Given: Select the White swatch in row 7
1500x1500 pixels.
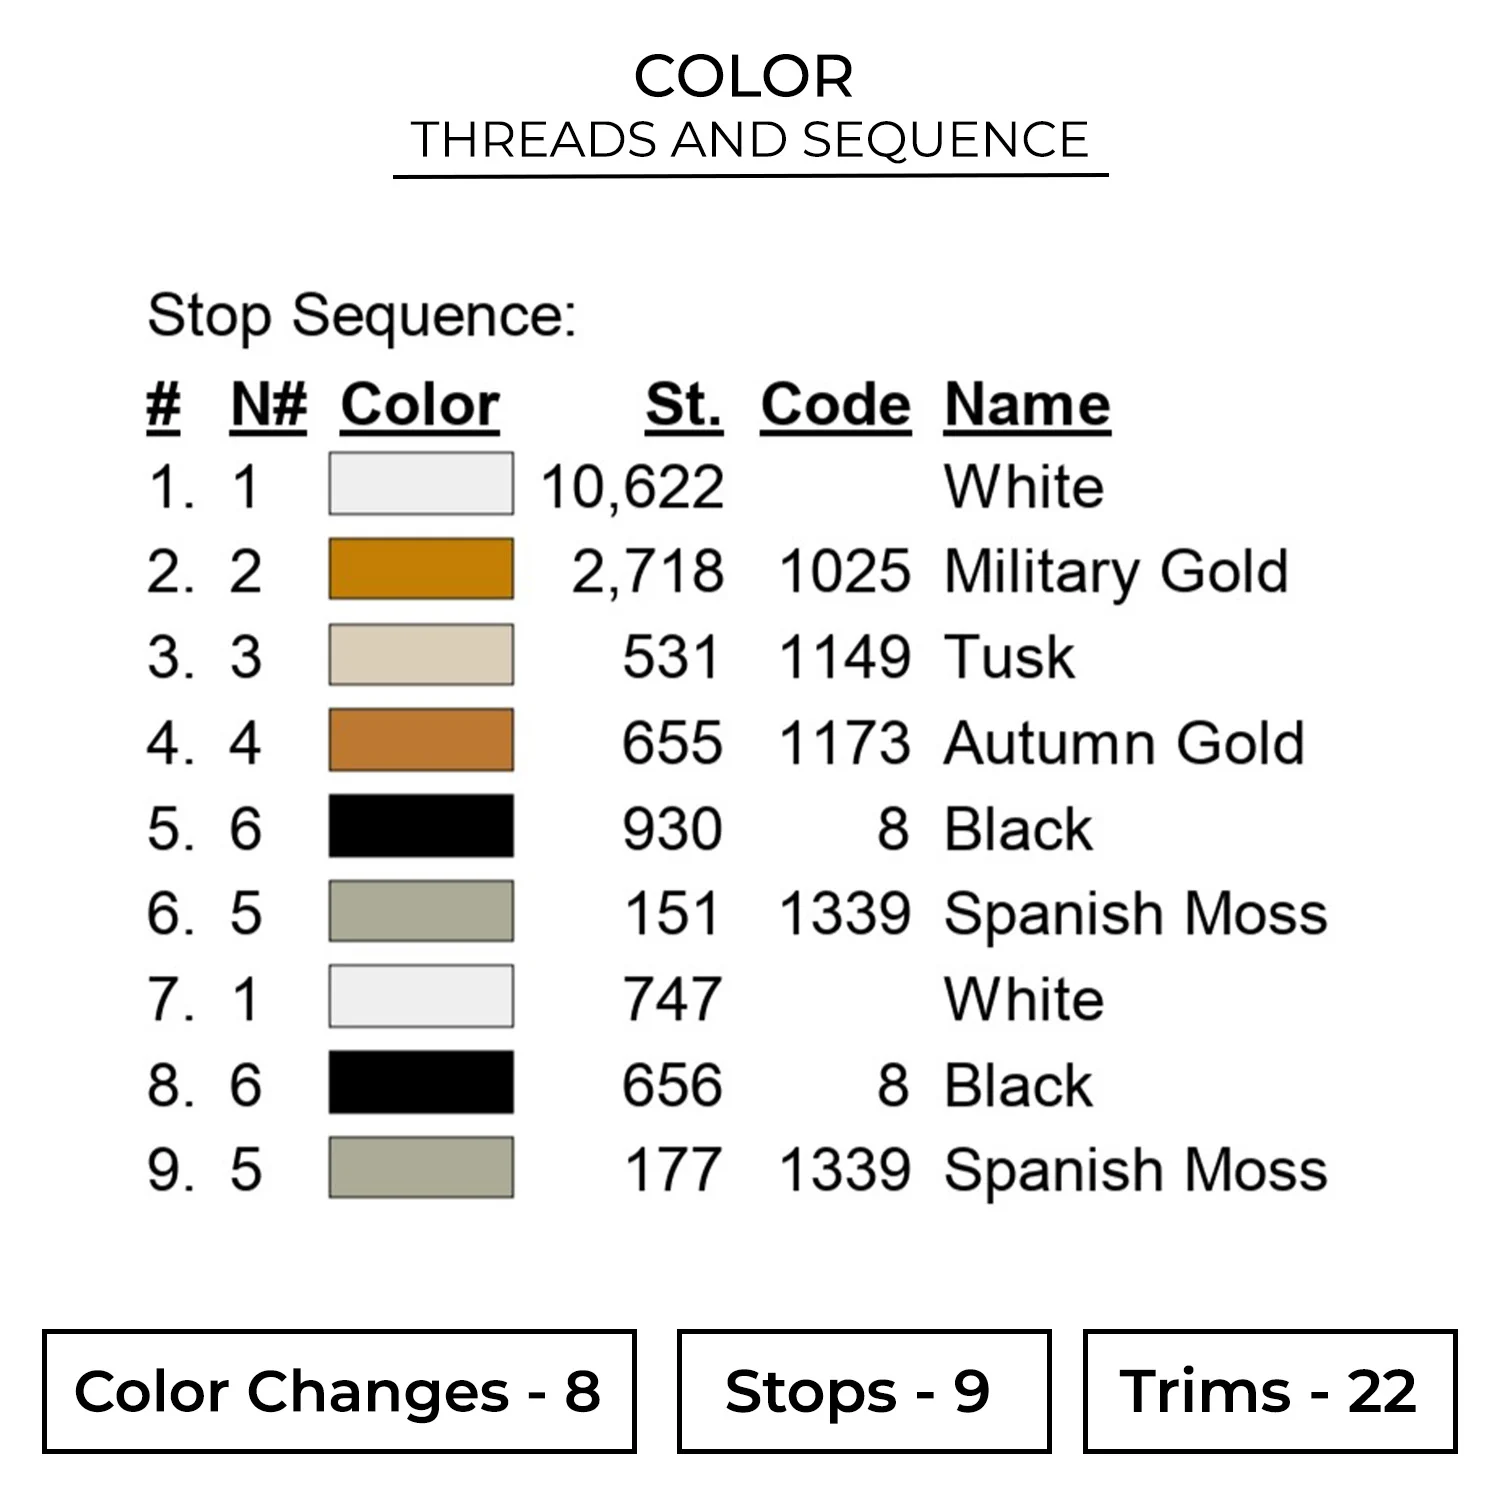Looking at the screenshot, I should (x=421, y=996).
